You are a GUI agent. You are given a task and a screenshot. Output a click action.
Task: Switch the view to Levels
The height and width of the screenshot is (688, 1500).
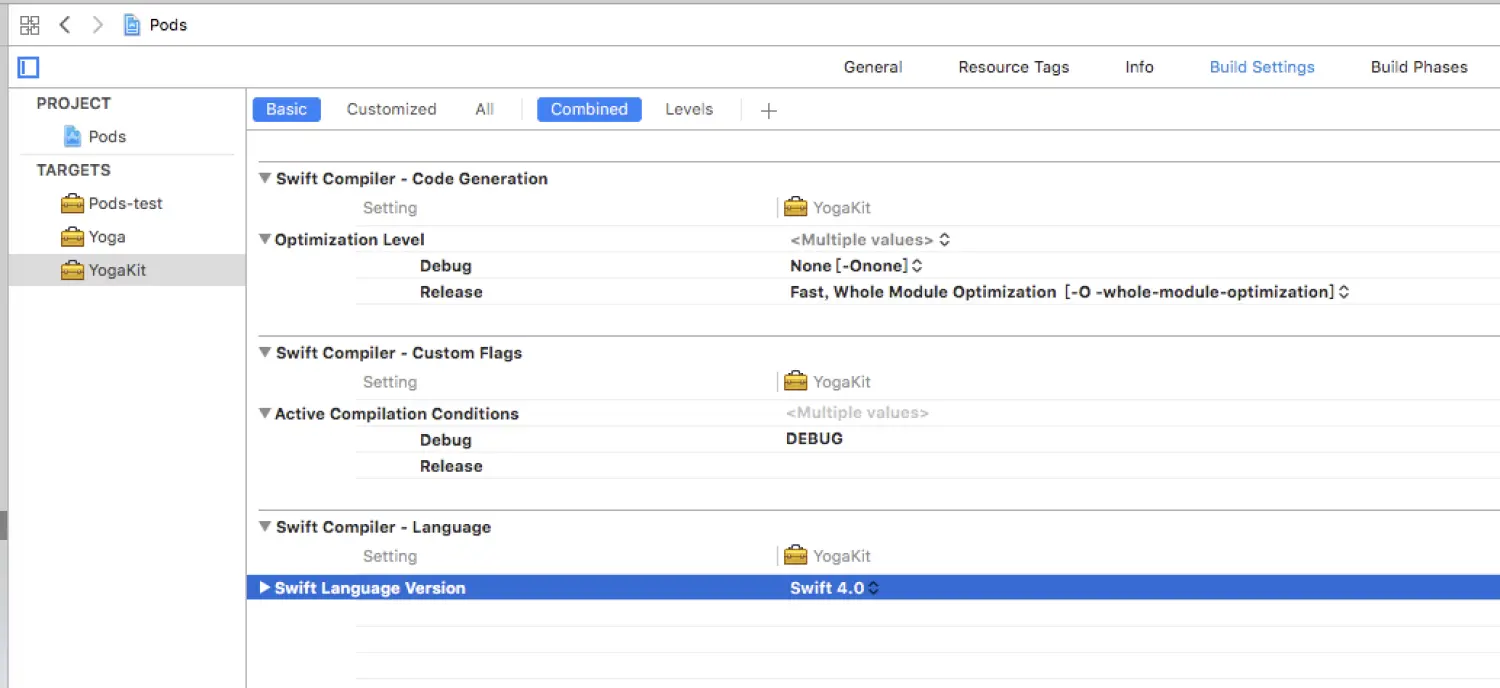pyautogui.click(x=689, y=109)
